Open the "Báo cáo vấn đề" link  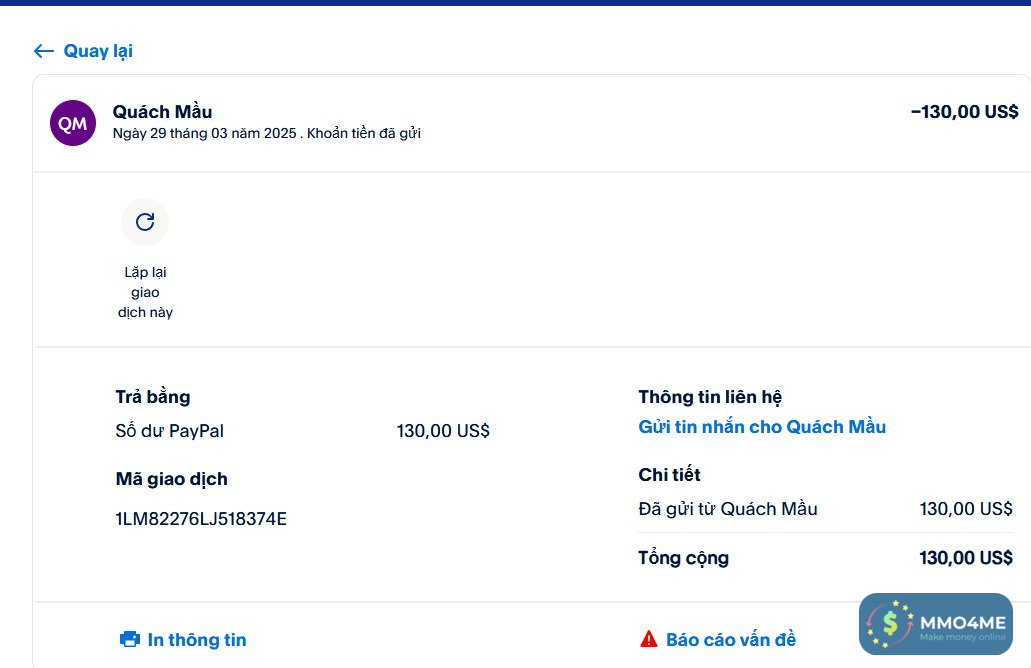coord(731,640)
